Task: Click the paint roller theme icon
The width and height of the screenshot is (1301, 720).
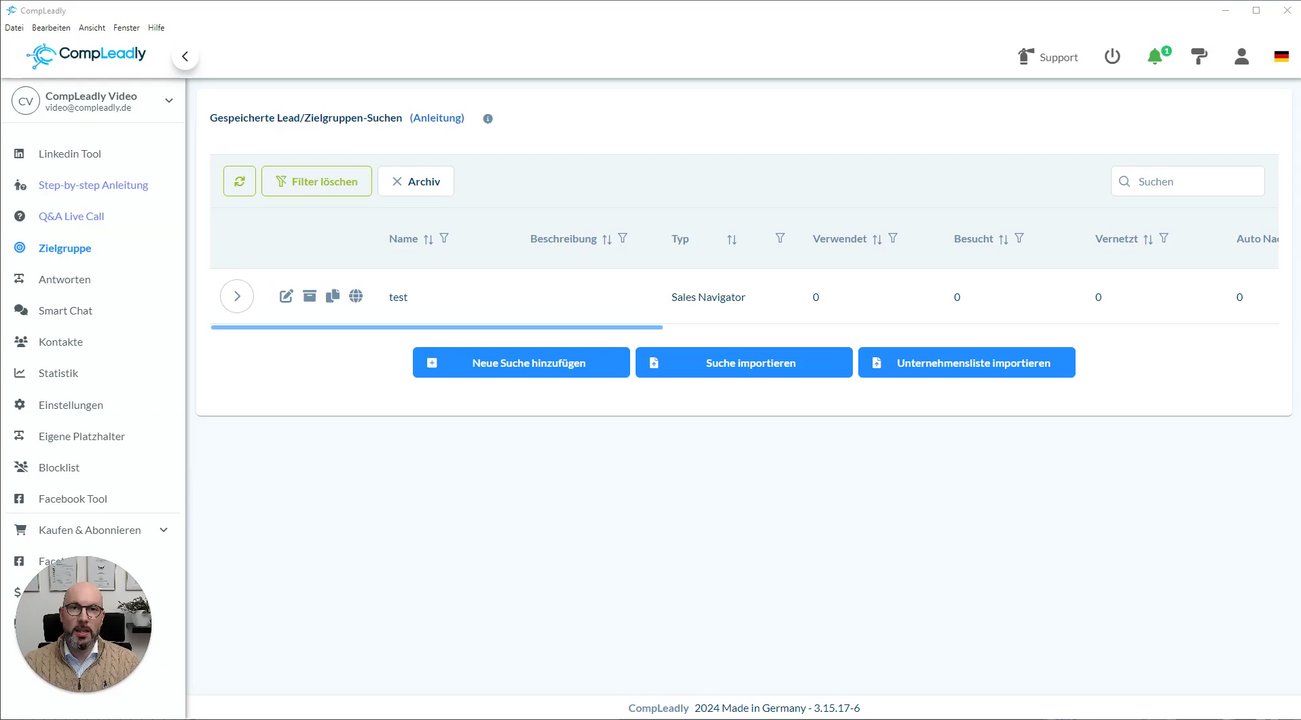Action: [x=1199, y=57]
